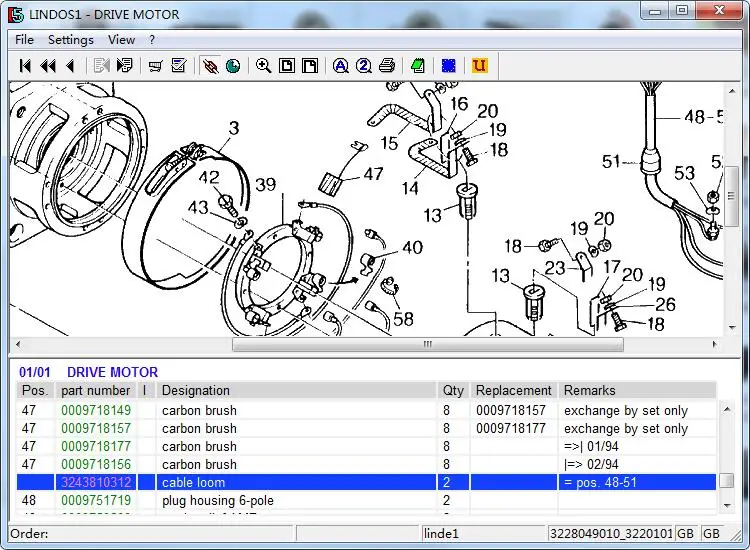Click callout number 47 in diagram
Screen dimensions: 750x550
pos(373,174)
